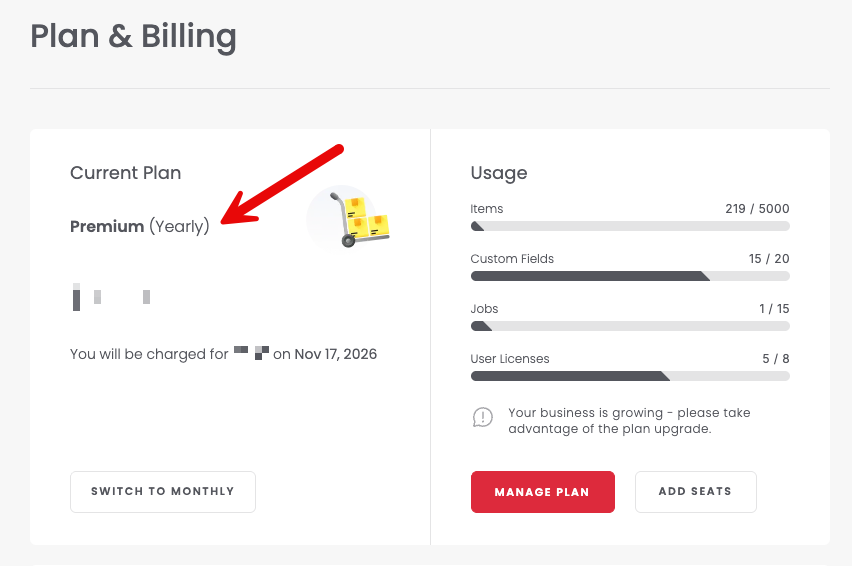The height and width of the screenshot is (566, 852).
Task: Click the Items usage progress bar
Action: pos(630,226)
